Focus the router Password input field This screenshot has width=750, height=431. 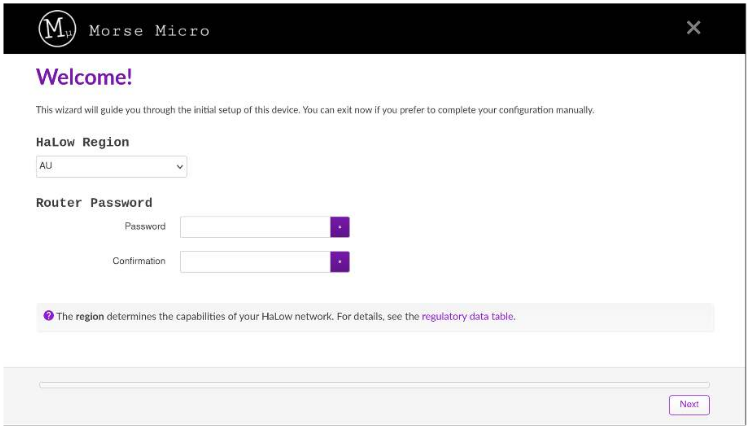tap(255, 227)
